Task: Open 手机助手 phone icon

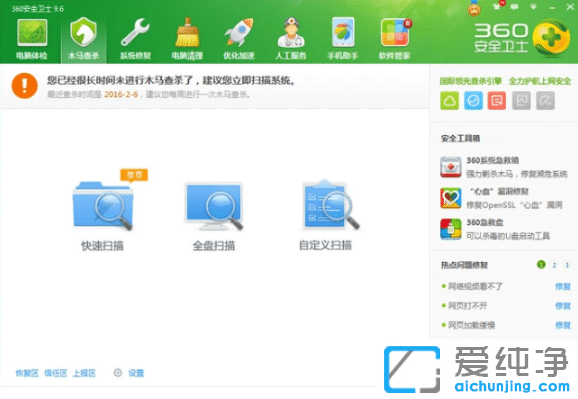Action: click(x=343, y=39)
